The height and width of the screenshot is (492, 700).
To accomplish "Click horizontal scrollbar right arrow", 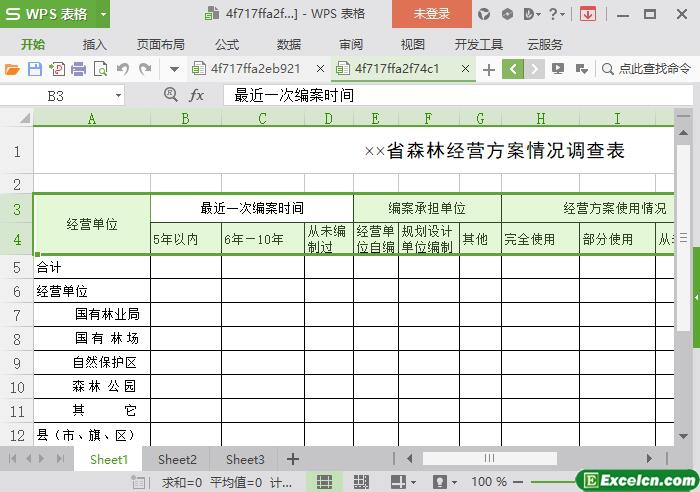I will (650, 459).
